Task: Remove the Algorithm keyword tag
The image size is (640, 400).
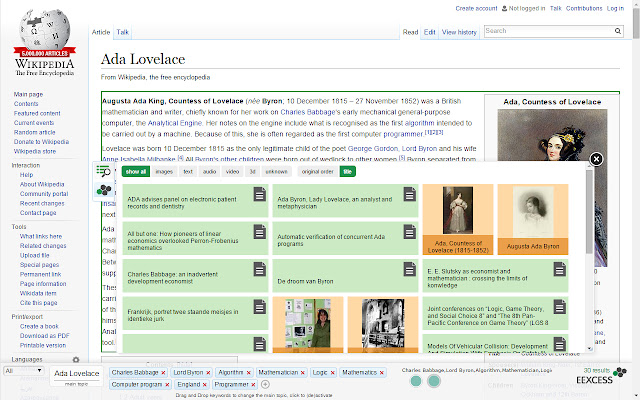Action: [x=248, y=373]
